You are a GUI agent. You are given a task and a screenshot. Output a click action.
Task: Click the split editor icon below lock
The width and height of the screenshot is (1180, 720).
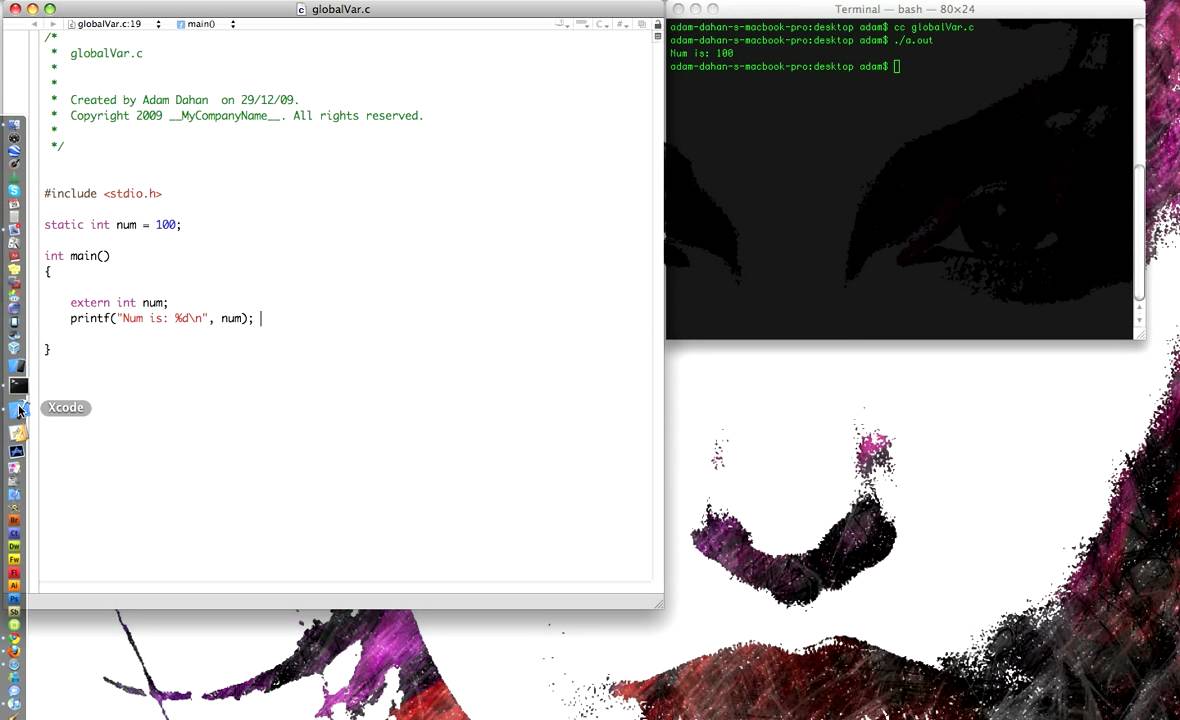pos(658,36)
